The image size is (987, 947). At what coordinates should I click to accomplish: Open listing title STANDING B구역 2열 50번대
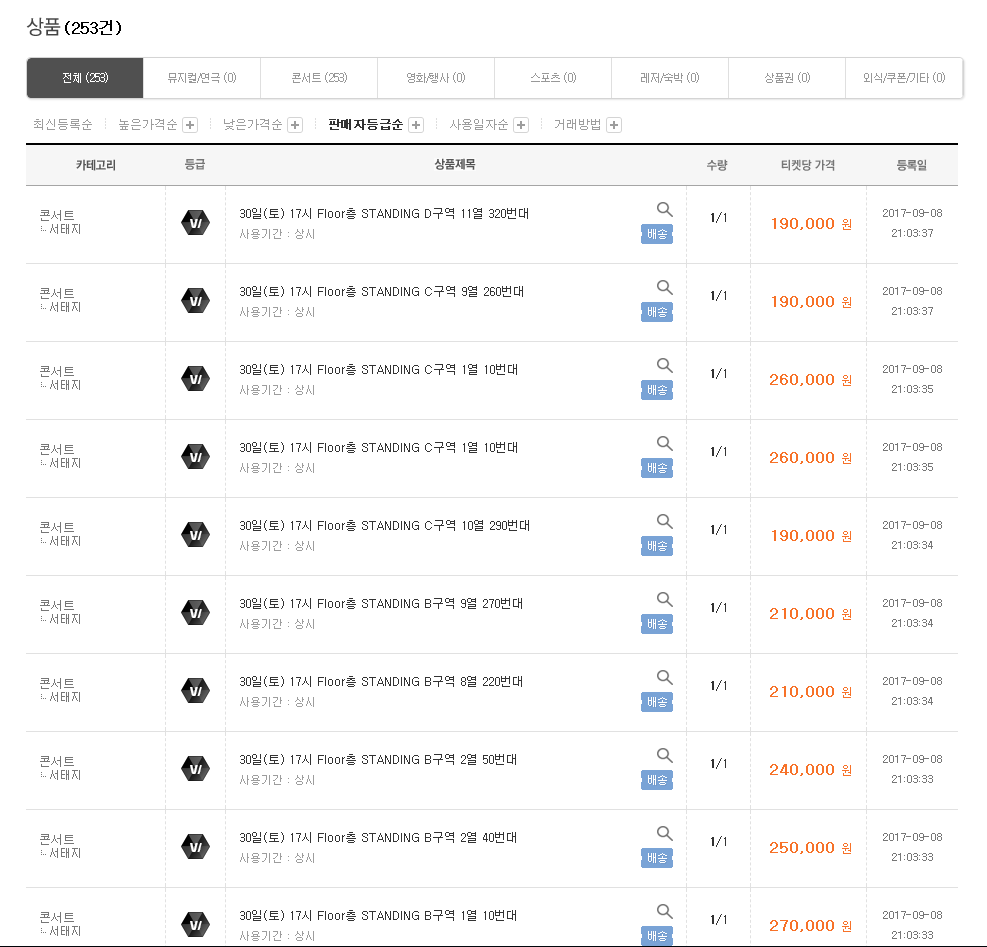pyautogui.click(x=378, y=760)
